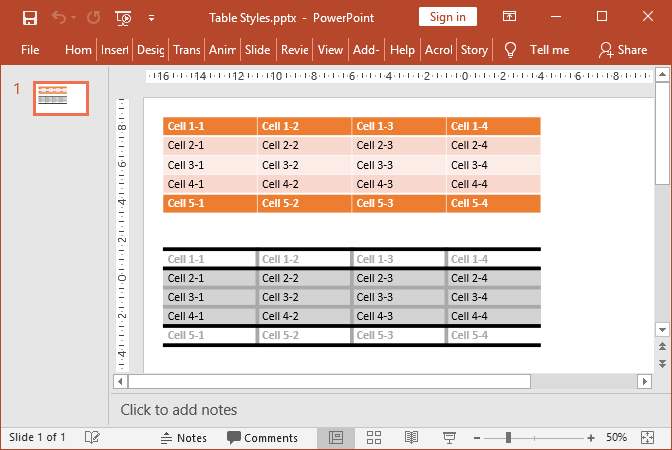The width and height of the screenshot is (672, 450).
Task: Click the Sign in button
Action: click(447, 17)
